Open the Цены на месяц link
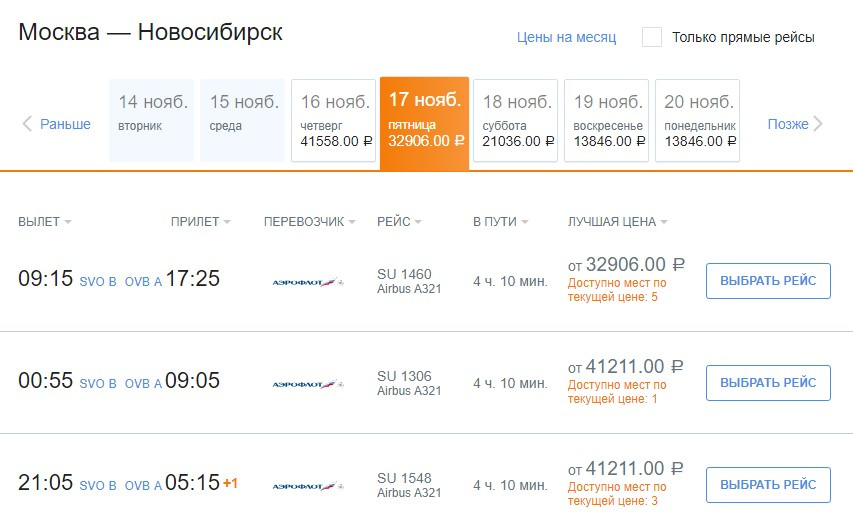The height and width of the screenshot is (526, 853). [566, 37]
